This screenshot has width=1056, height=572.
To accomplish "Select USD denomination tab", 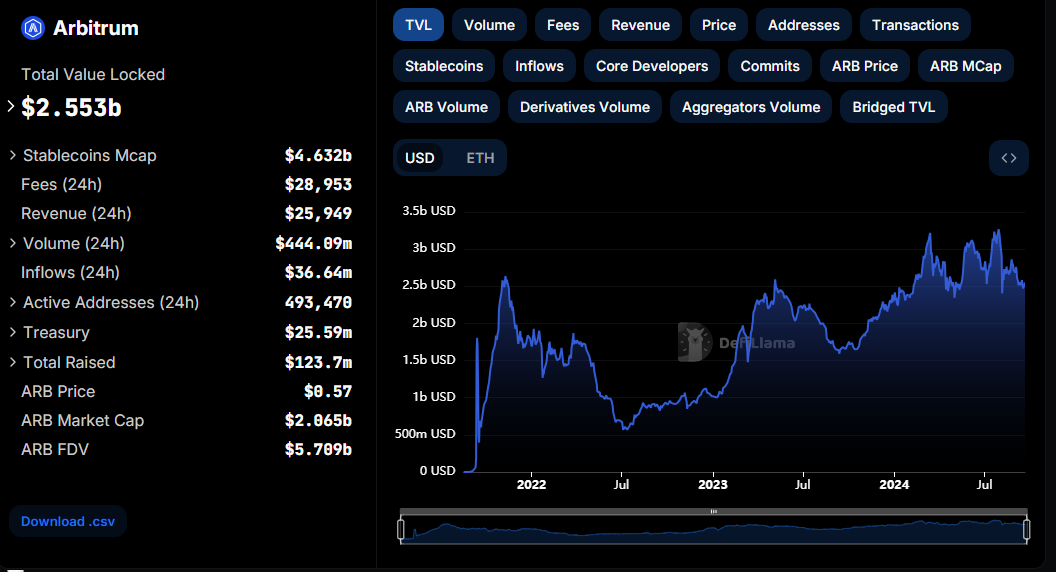I will (x=420, y=158).
